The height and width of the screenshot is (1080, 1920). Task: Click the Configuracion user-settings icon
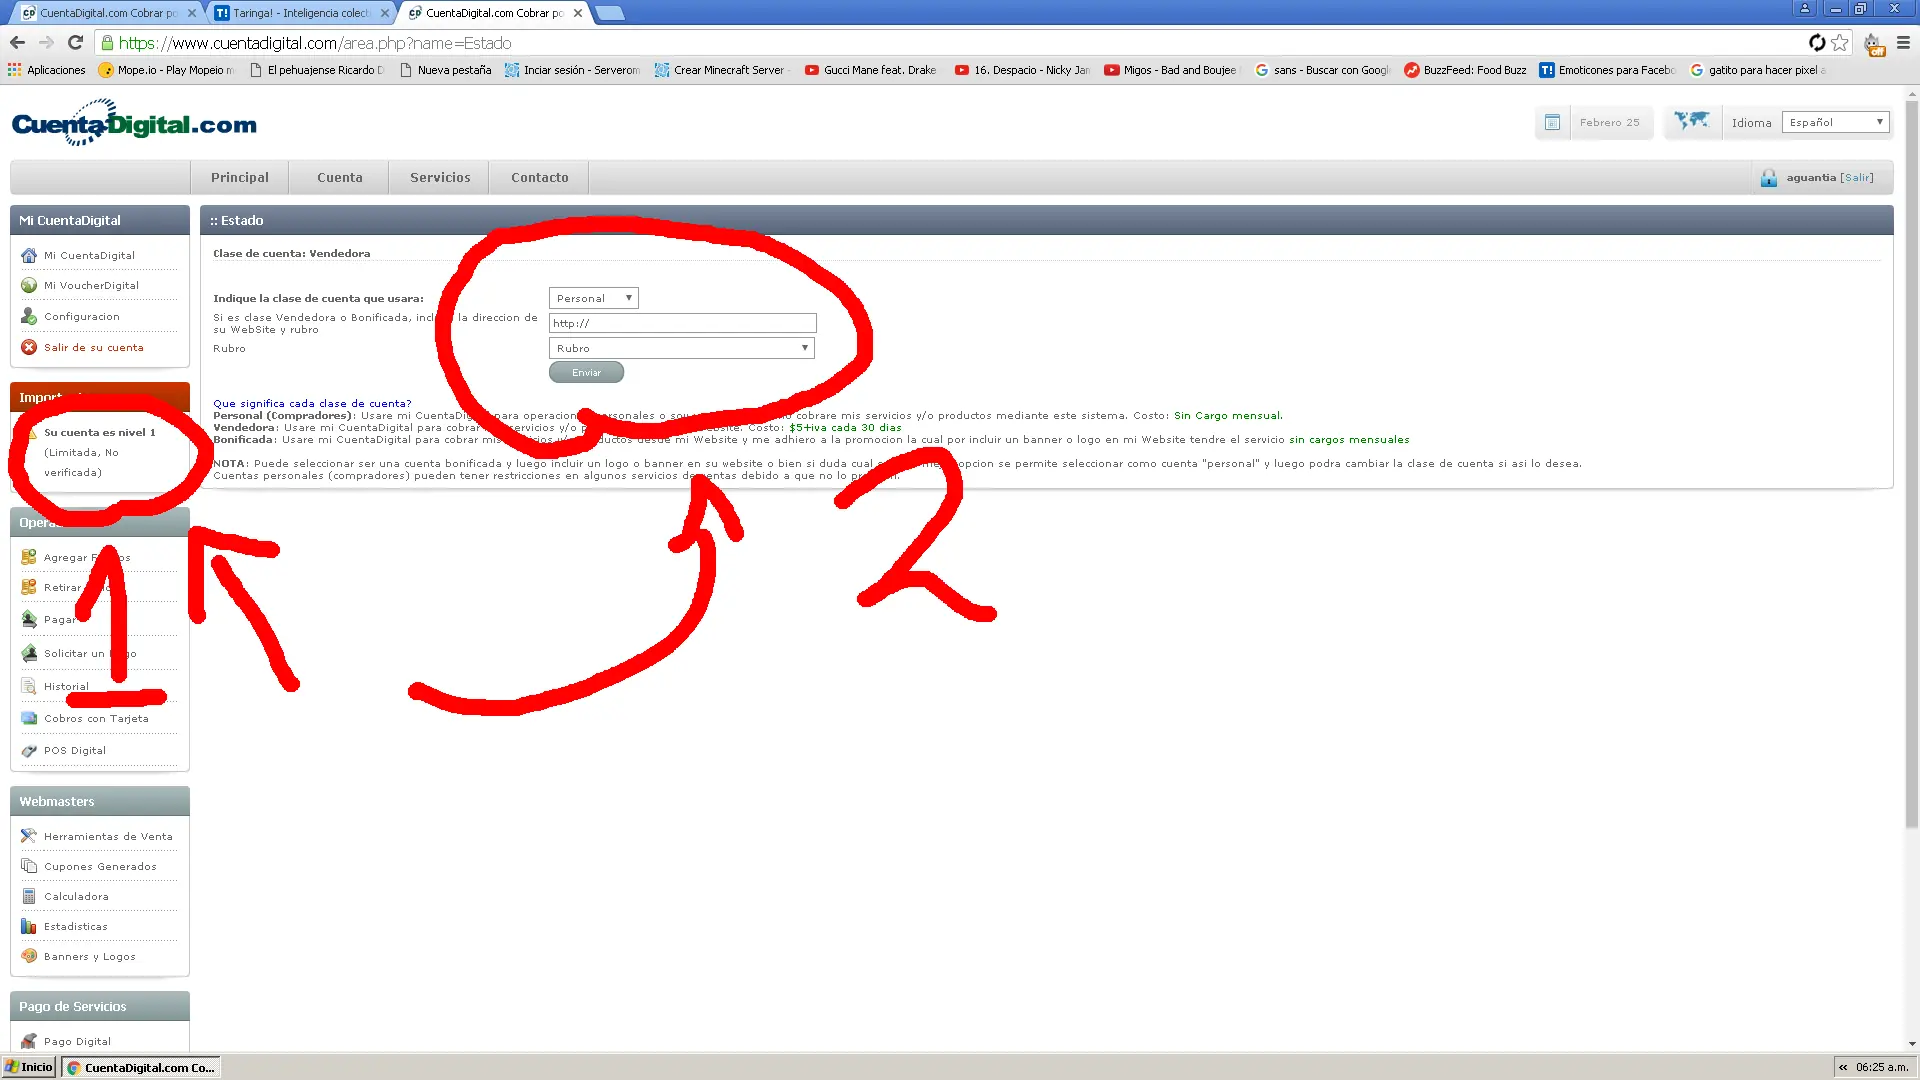(29, 316)
